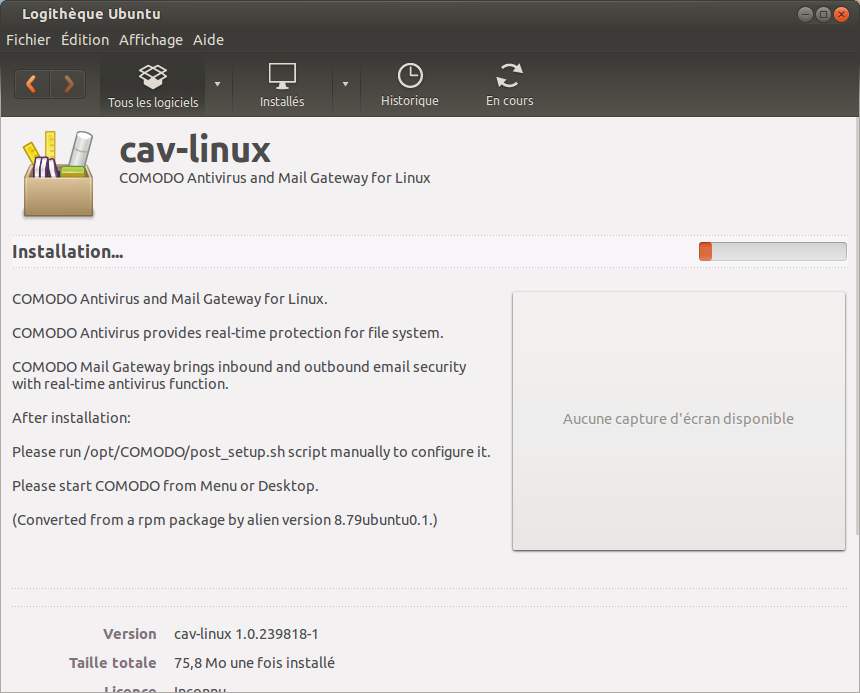Click the cav-linux package box icon
This screenshot has height=693, width=860.
(x=58, y=174)
